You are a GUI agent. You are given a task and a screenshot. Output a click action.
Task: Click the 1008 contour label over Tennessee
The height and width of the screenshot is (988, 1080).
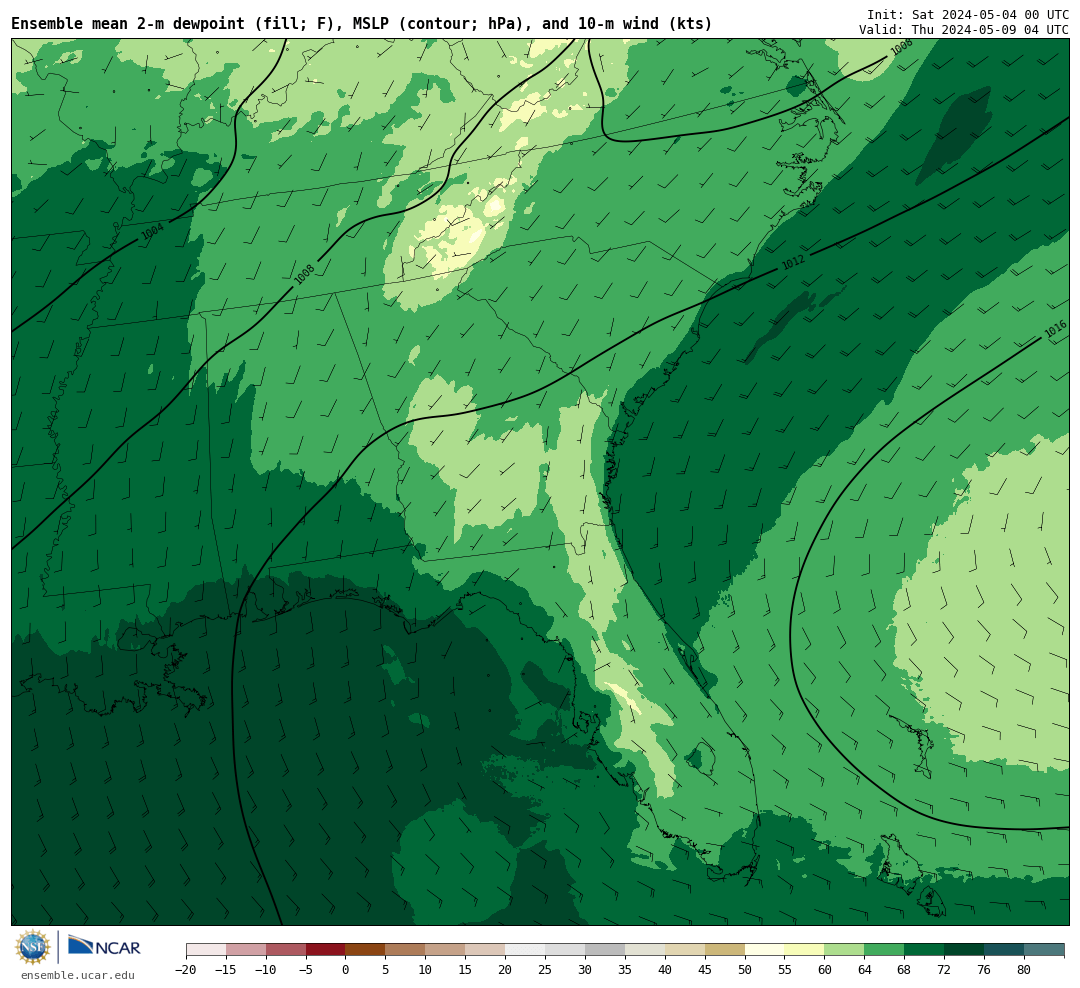pos(304,275)
